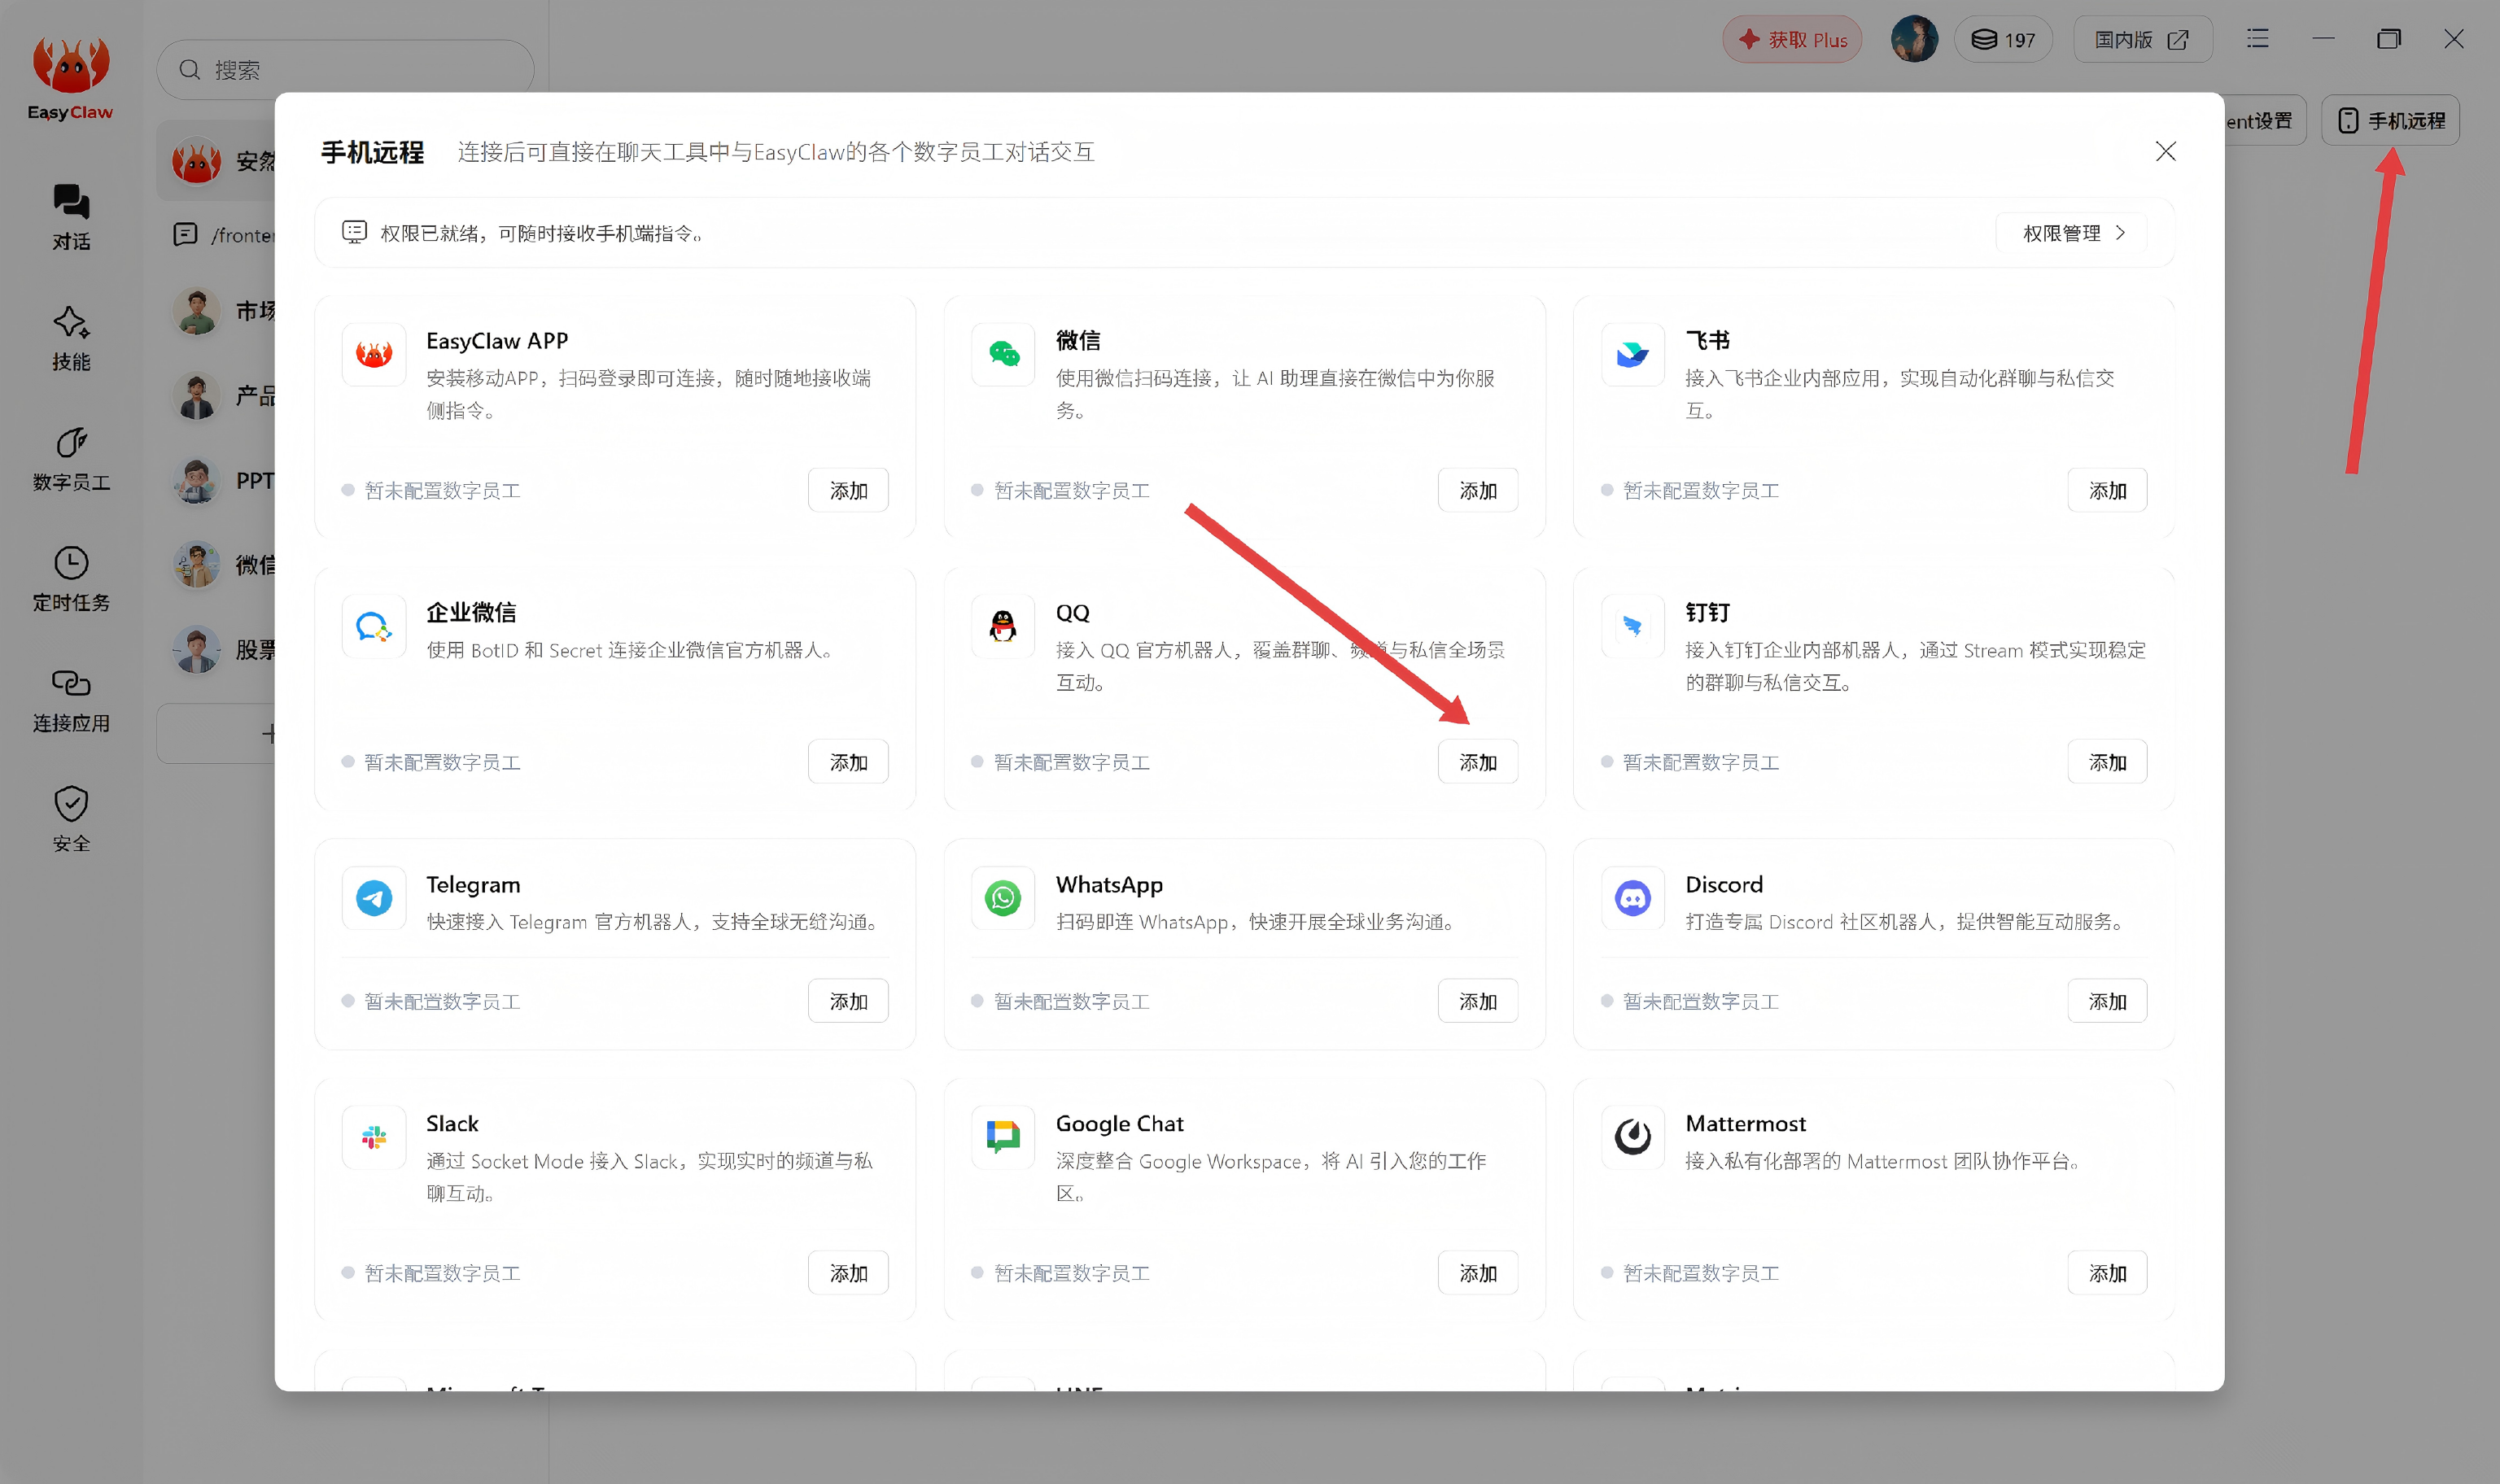Image resolution: width=2500 pixels, height=1484 pixels.
Task: Click the Discord app icon
Action: pos(1632,898)
